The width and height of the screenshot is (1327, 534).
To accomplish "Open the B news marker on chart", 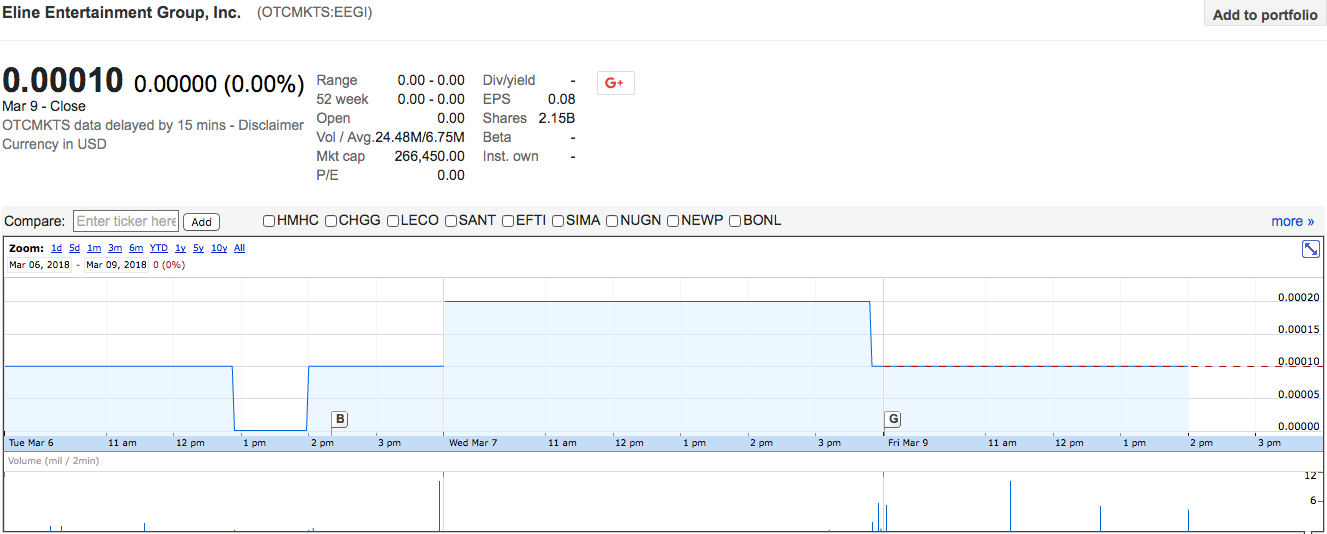I will [340, 419].
